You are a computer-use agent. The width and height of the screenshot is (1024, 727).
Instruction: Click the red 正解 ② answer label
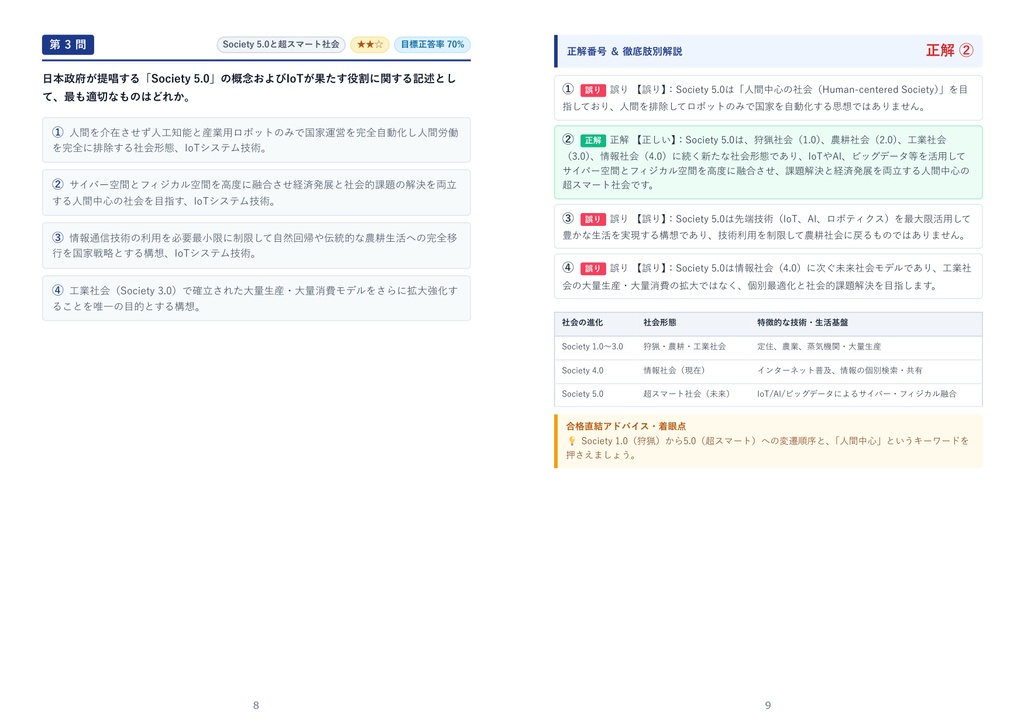950,50
